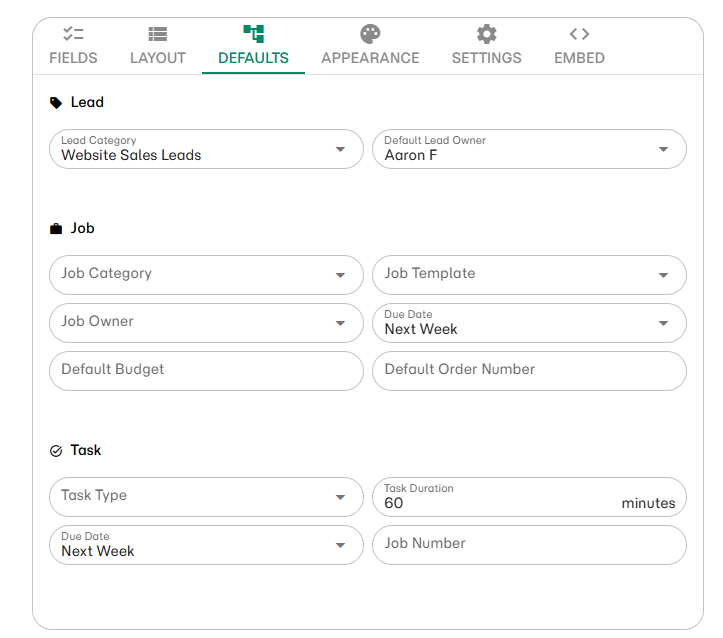
Task: Expand the Job Template dropdown
Action: point(529,275)
